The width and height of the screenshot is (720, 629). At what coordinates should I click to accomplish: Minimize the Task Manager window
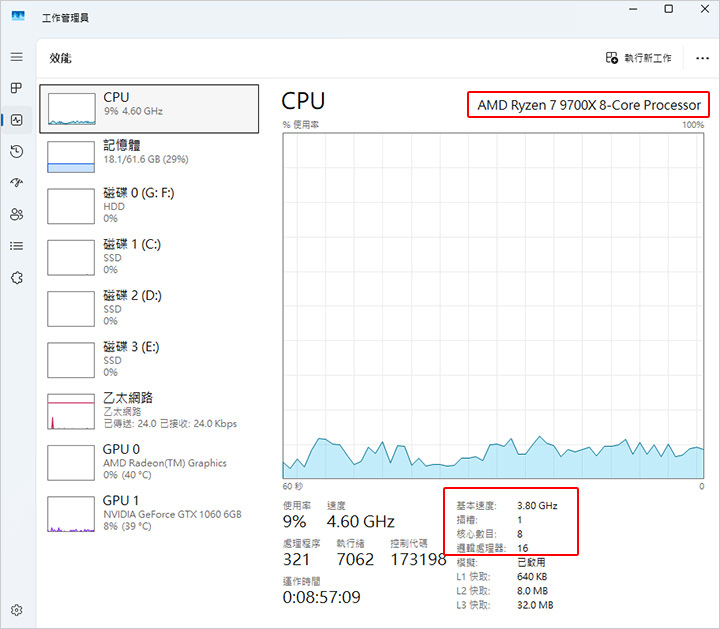[x=634, y=9]
